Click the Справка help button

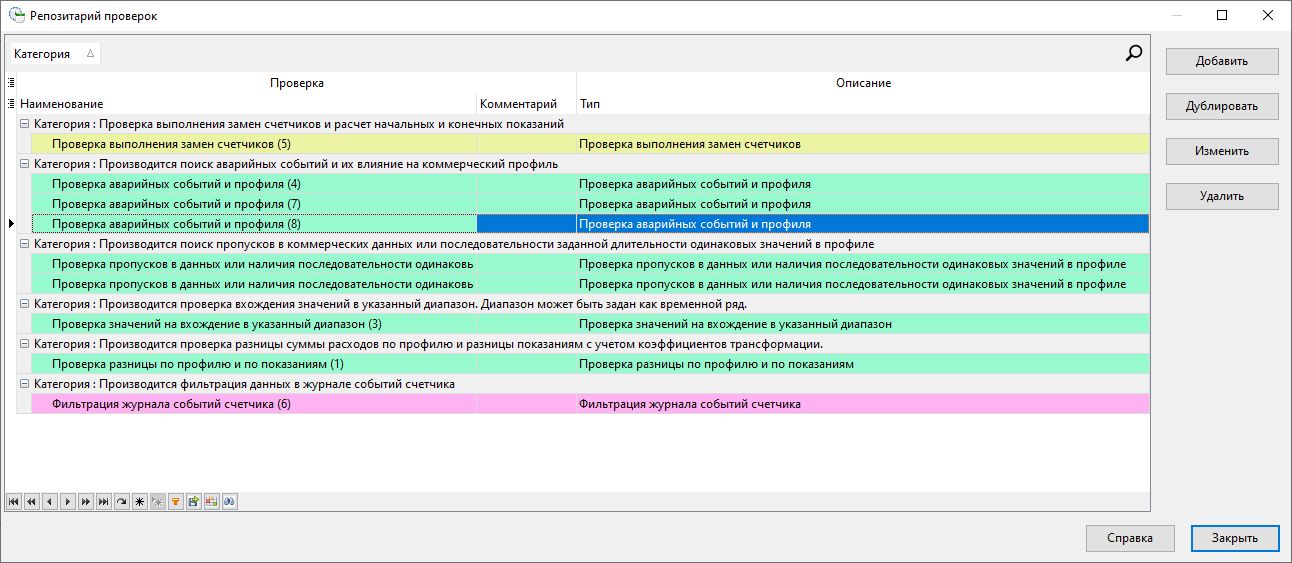[x=1129, y=538]
